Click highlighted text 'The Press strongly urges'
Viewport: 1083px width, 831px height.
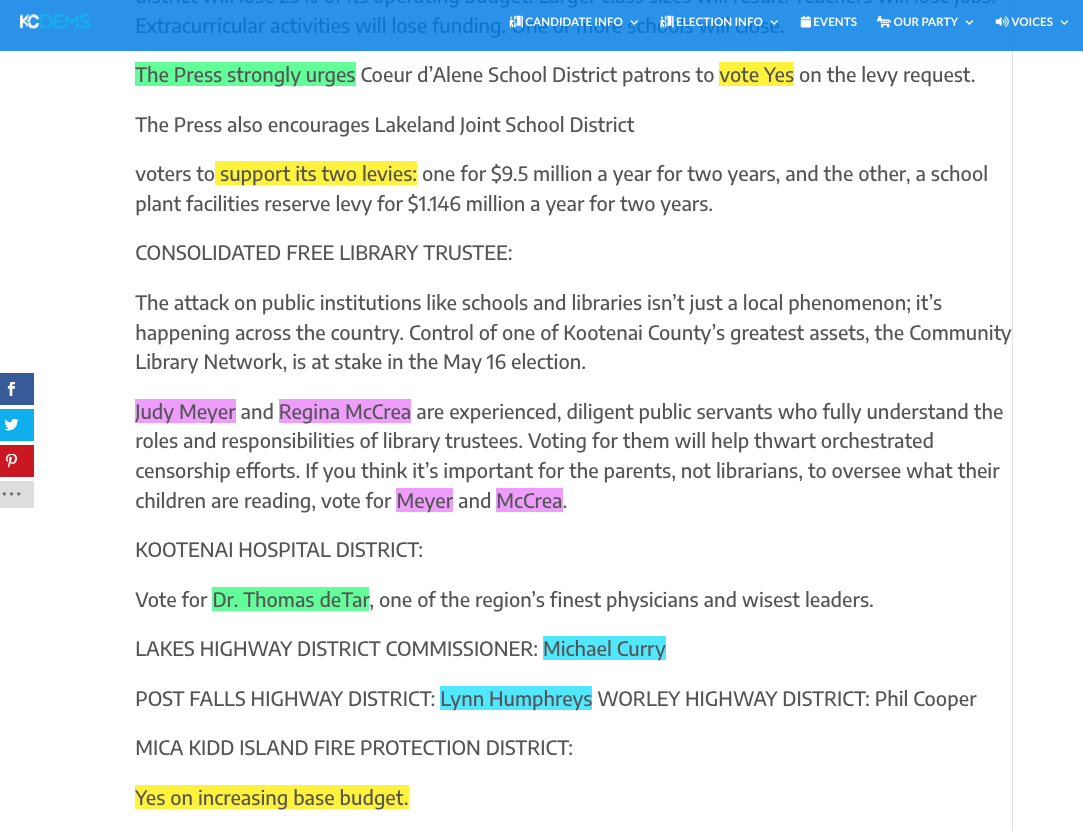(x=245, y=75)
